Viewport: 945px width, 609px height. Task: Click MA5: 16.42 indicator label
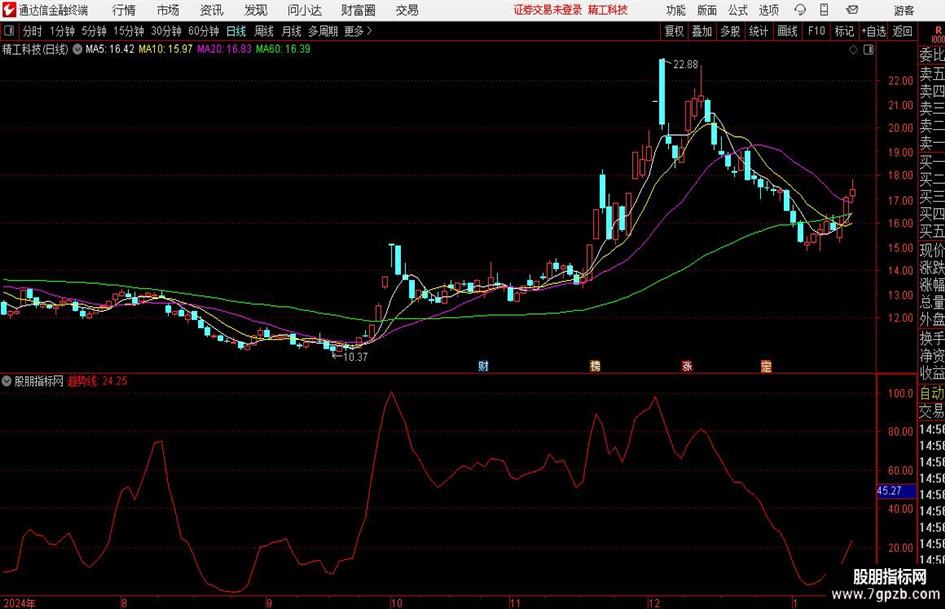tap(110, 49)
